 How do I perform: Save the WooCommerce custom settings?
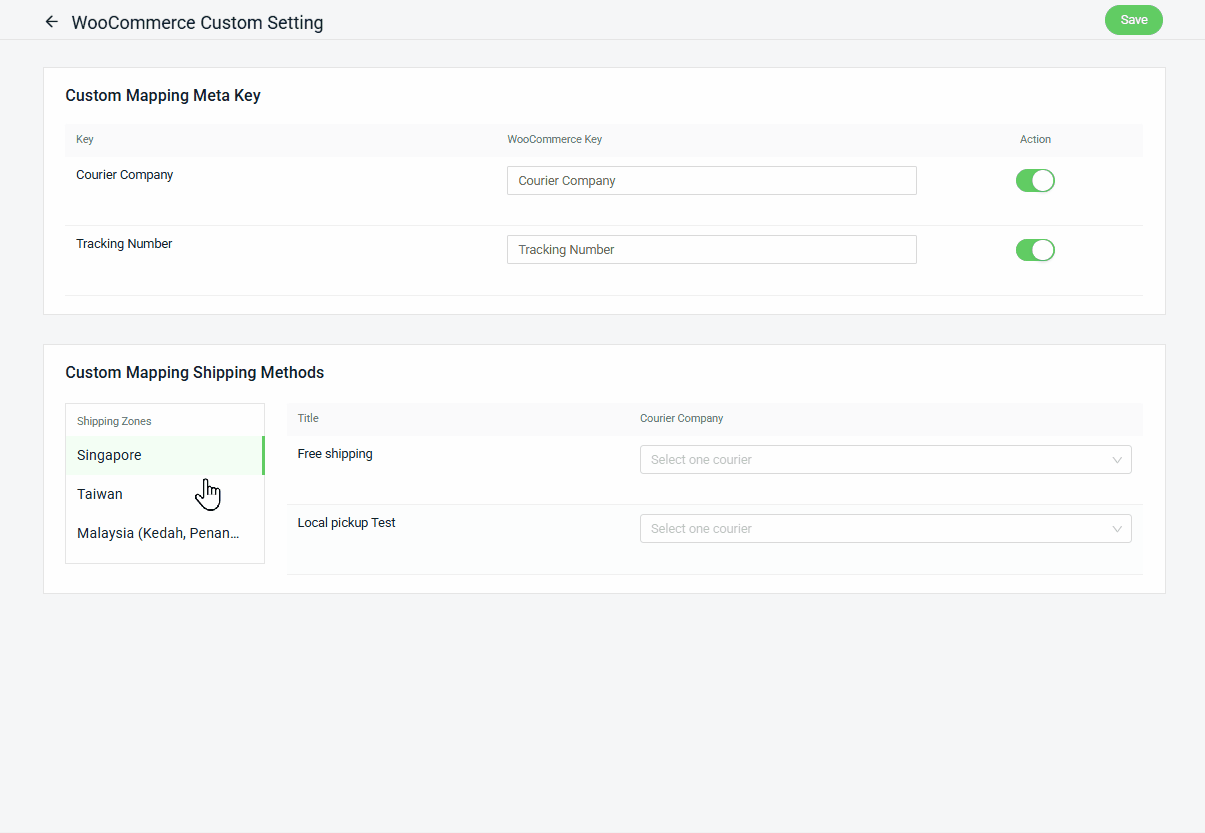(x=1133, y=20)
